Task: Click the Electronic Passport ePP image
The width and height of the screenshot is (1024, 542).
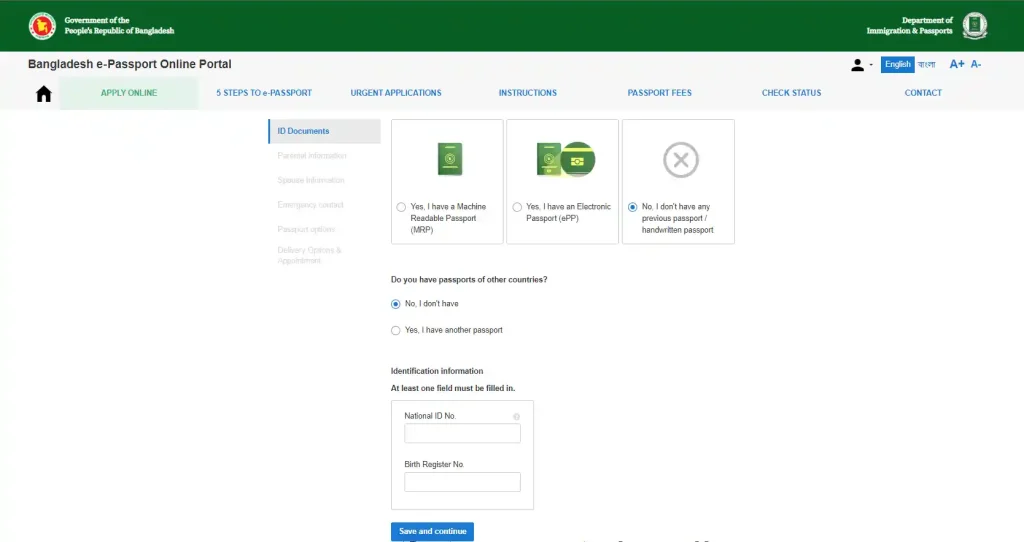Action: coord(565,159)
